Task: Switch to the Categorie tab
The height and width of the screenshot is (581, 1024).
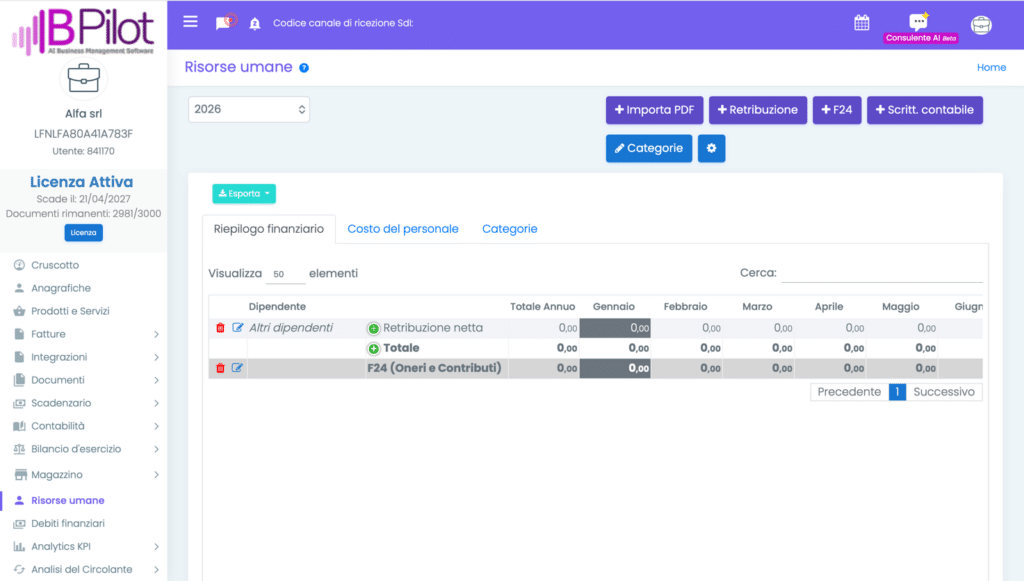Action: click(x=509, y=228)
